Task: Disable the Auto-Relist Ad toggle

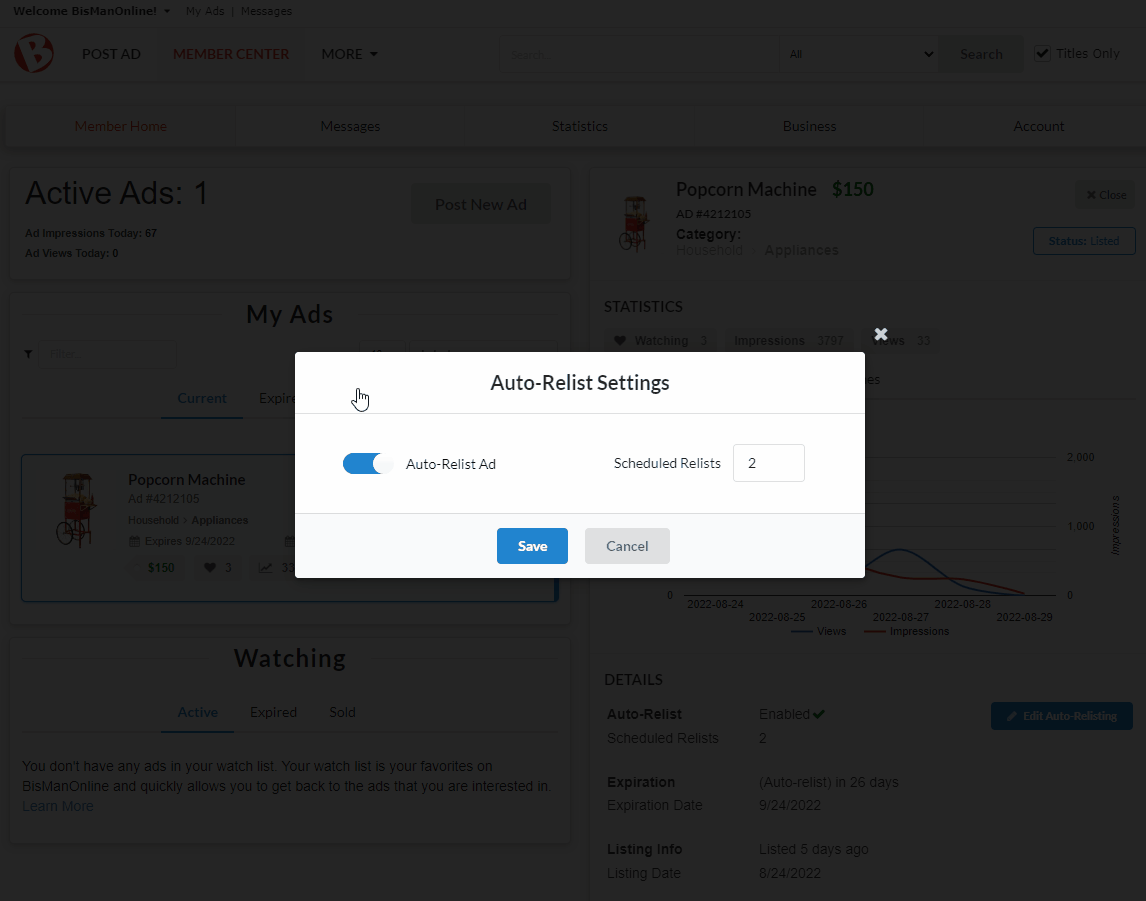Action: pos(366,463)
